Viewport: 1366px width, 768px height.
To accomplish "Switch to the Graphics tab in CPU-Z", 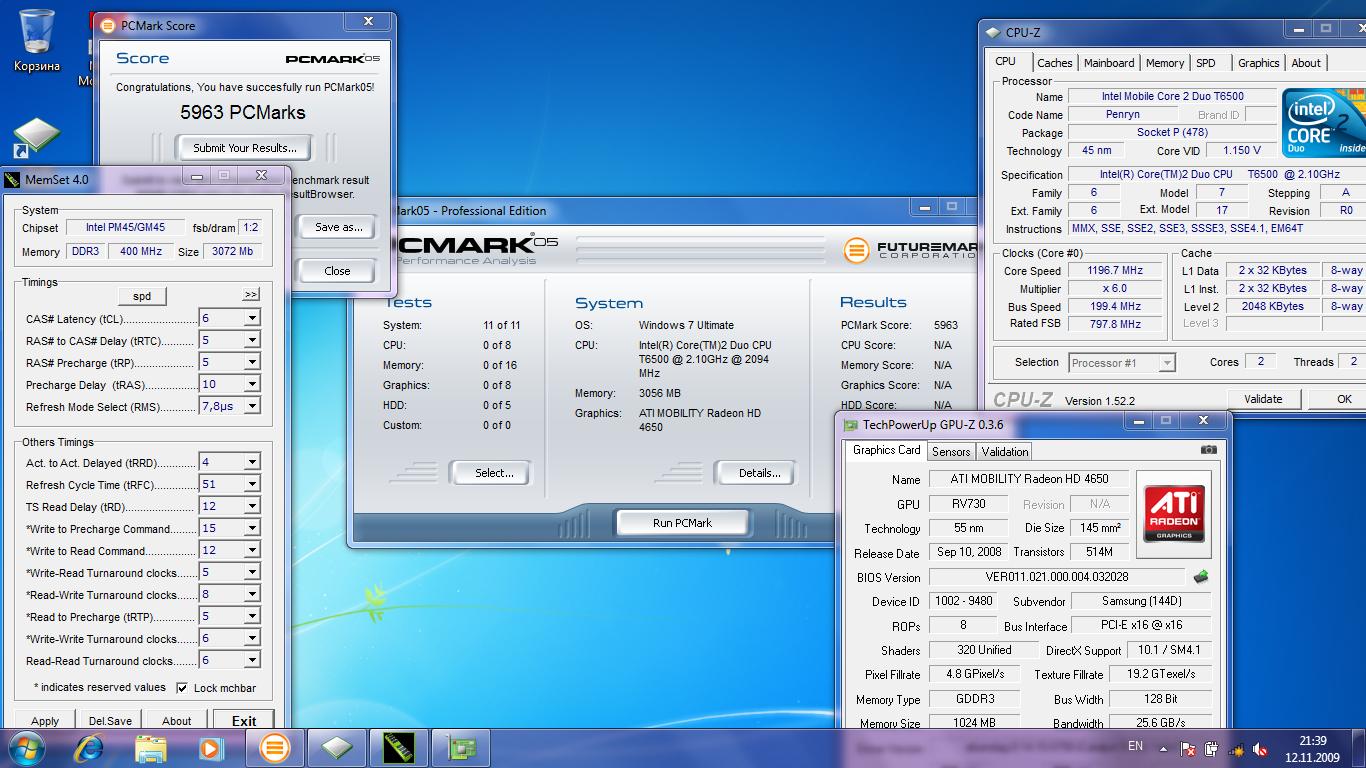I will pos(1258,63).
